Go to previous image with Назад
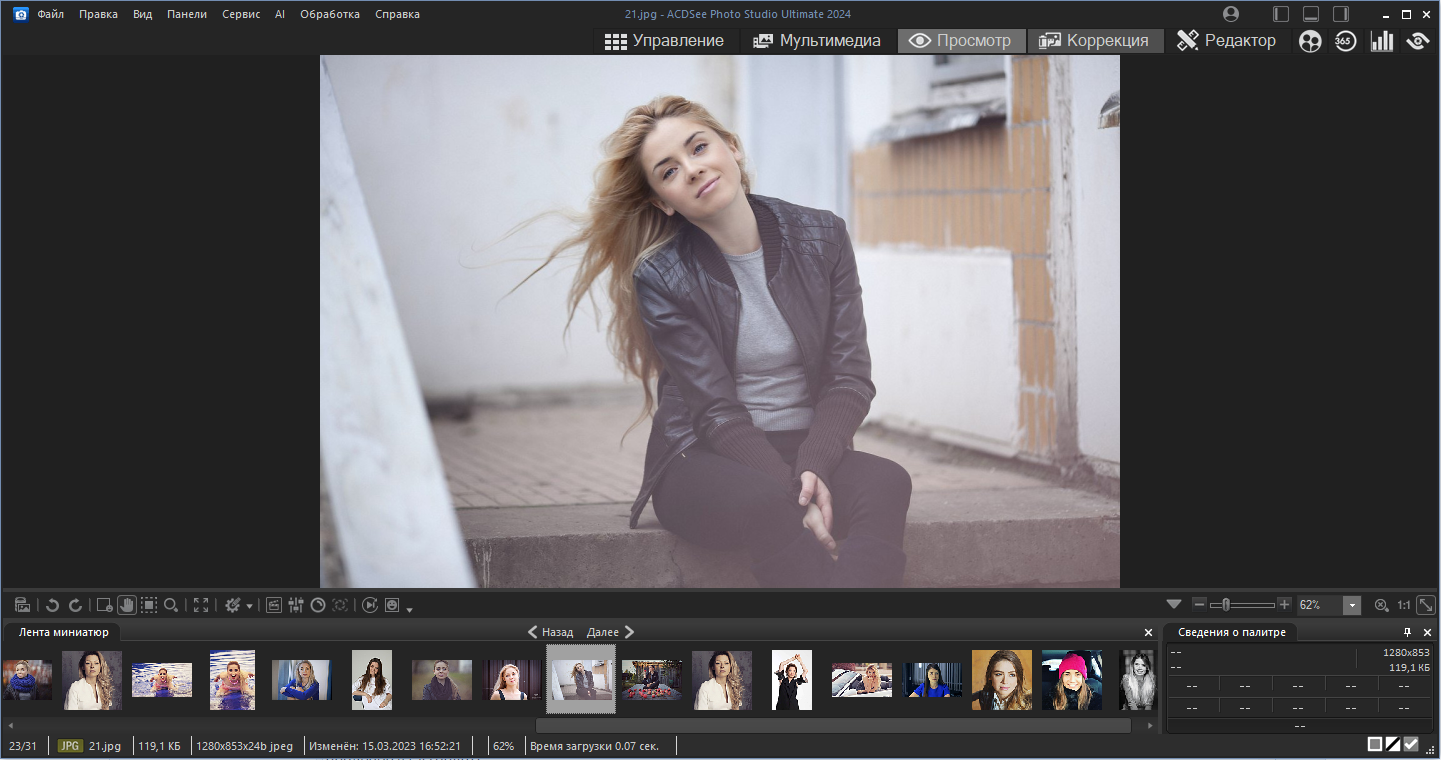 [550, 632]
